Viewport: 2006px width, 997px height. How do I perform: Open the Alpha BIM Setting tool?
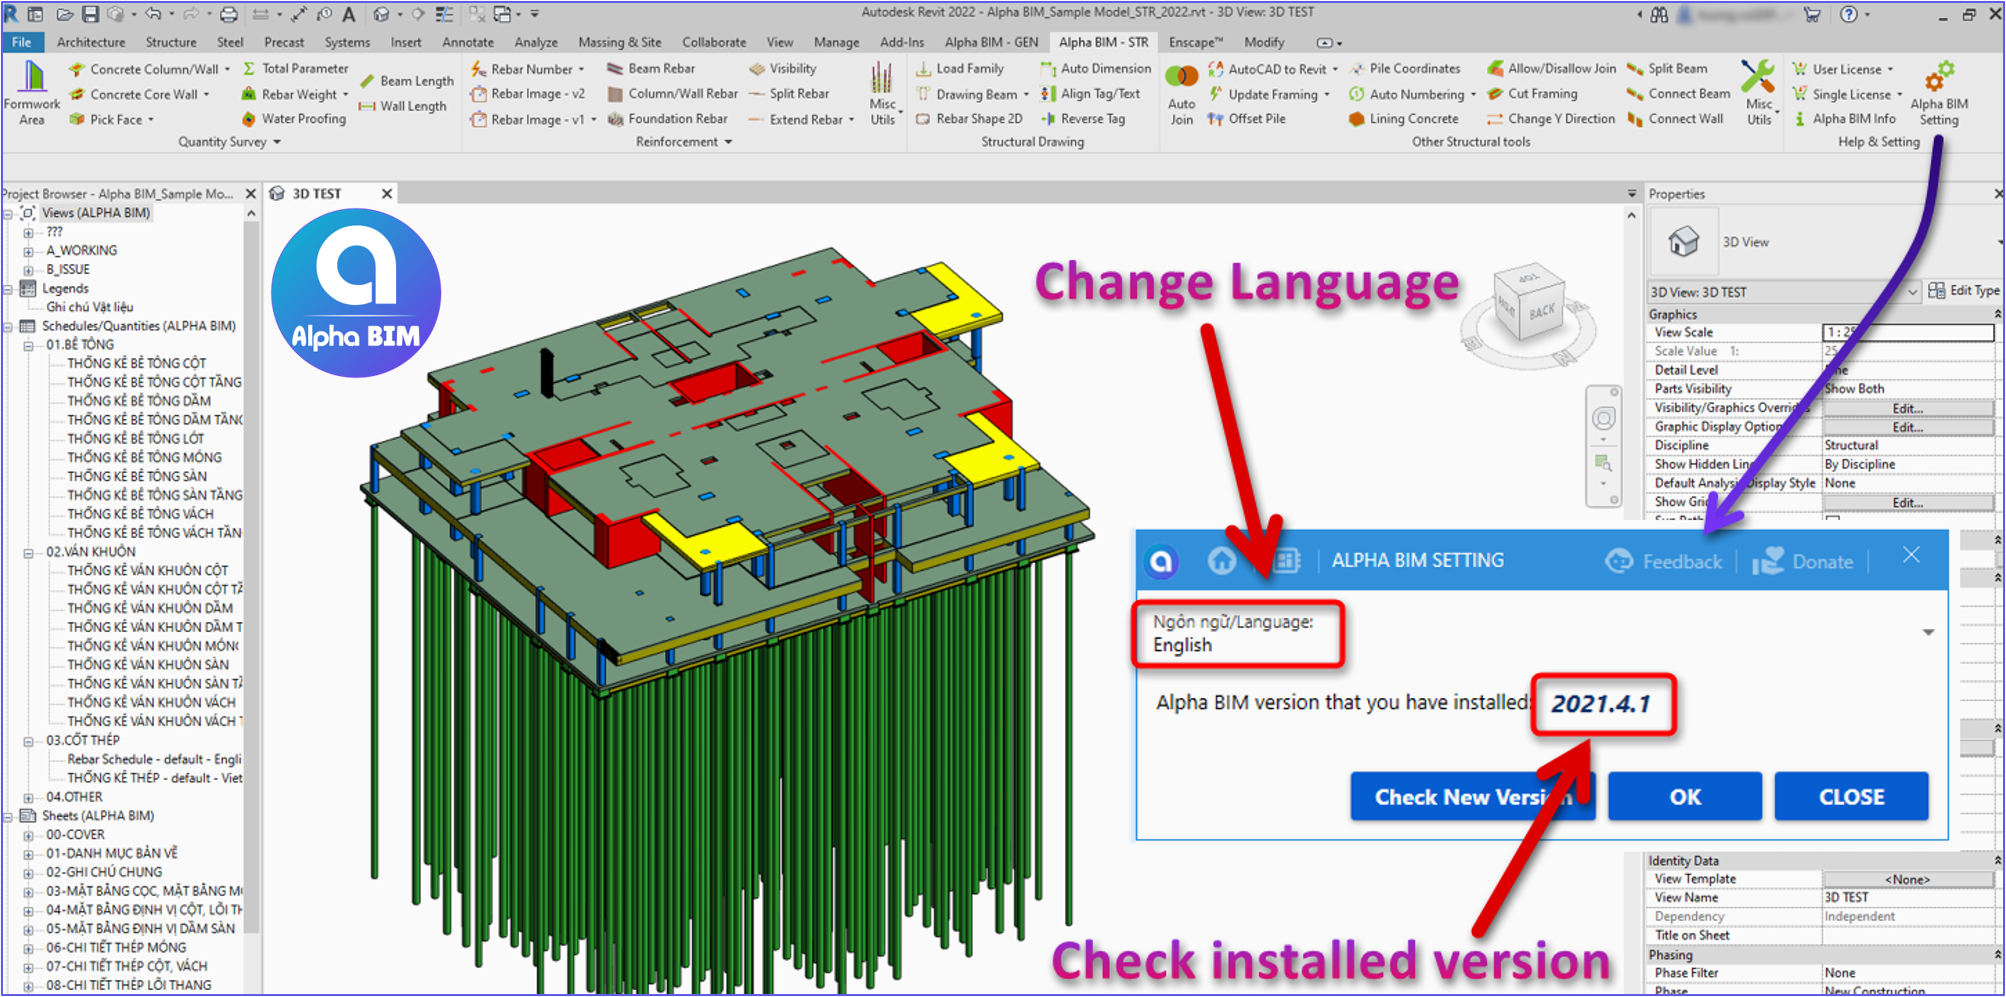[x=1938, y=93]
